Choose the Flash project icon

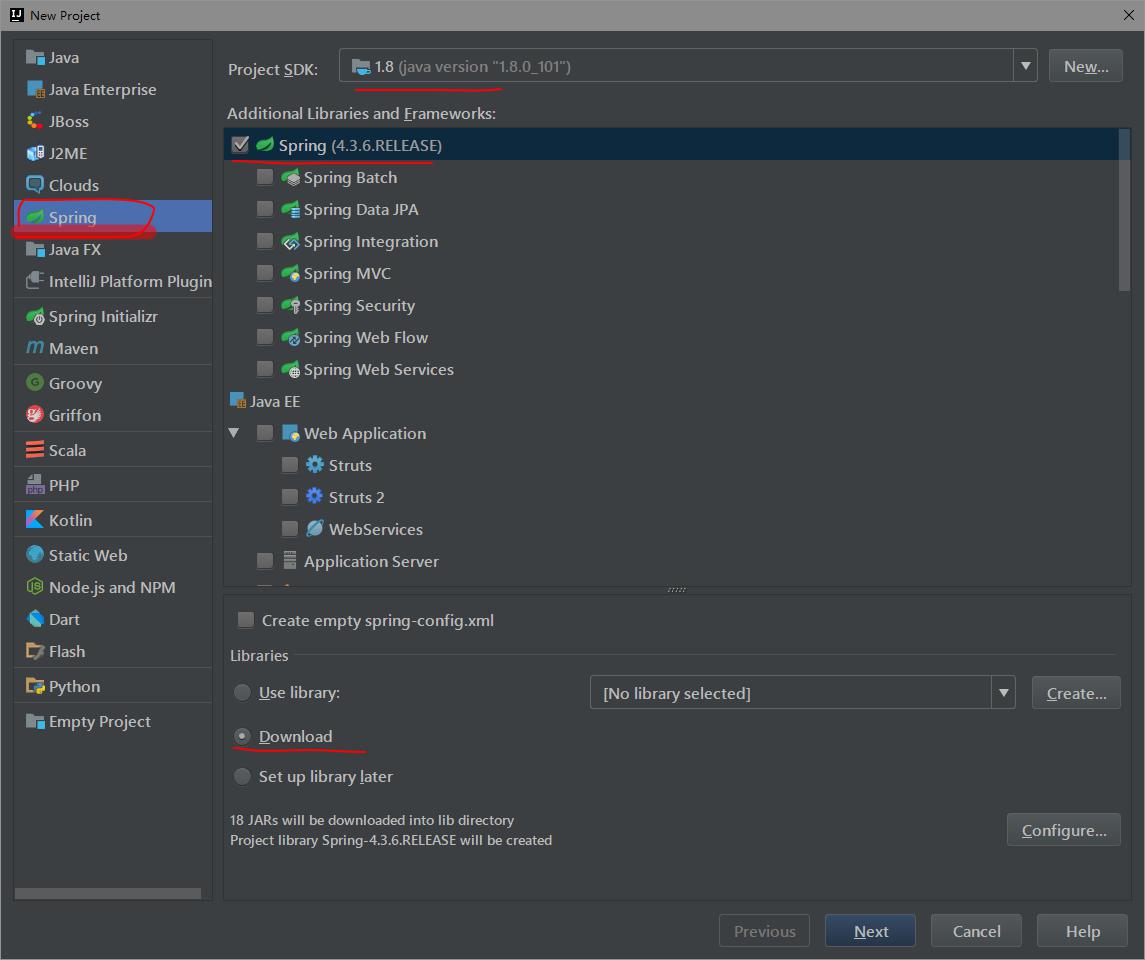tap(35, 651)
